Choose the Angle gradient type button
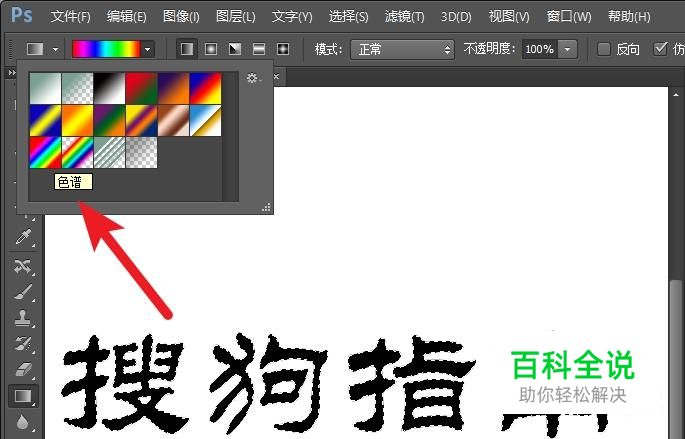The width and height of the screenshot is (685, 439). click(235, 49)
